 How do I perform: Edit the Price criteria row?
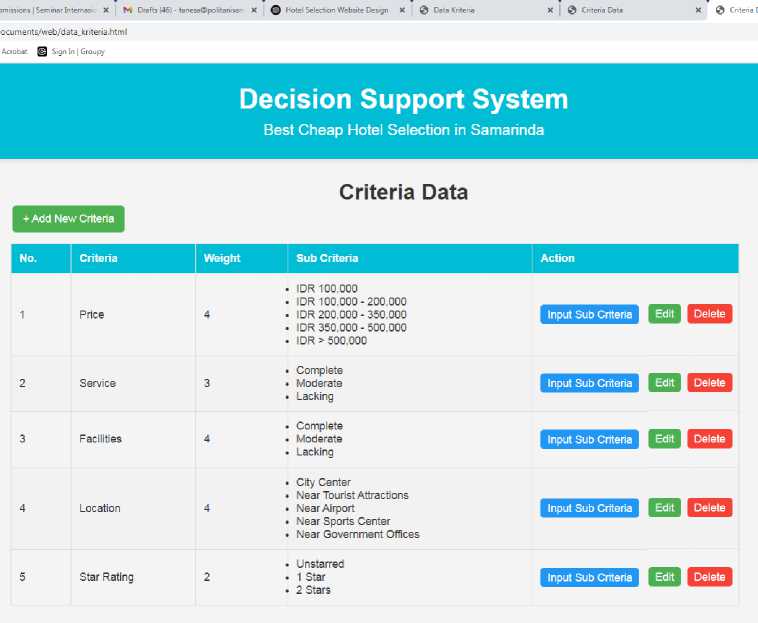[664, 314]
